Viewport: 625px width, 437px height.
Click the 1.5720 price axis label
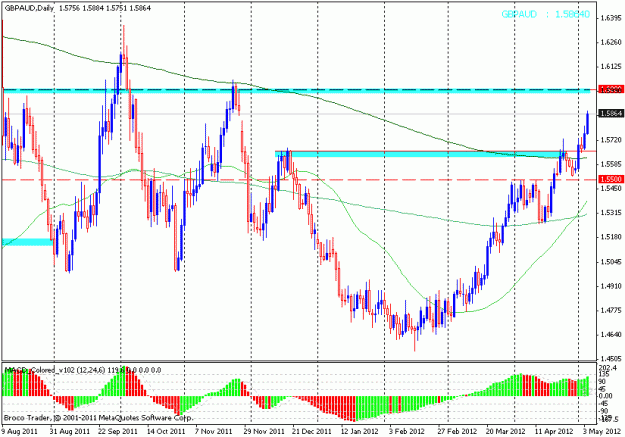(x=611, y=140)
